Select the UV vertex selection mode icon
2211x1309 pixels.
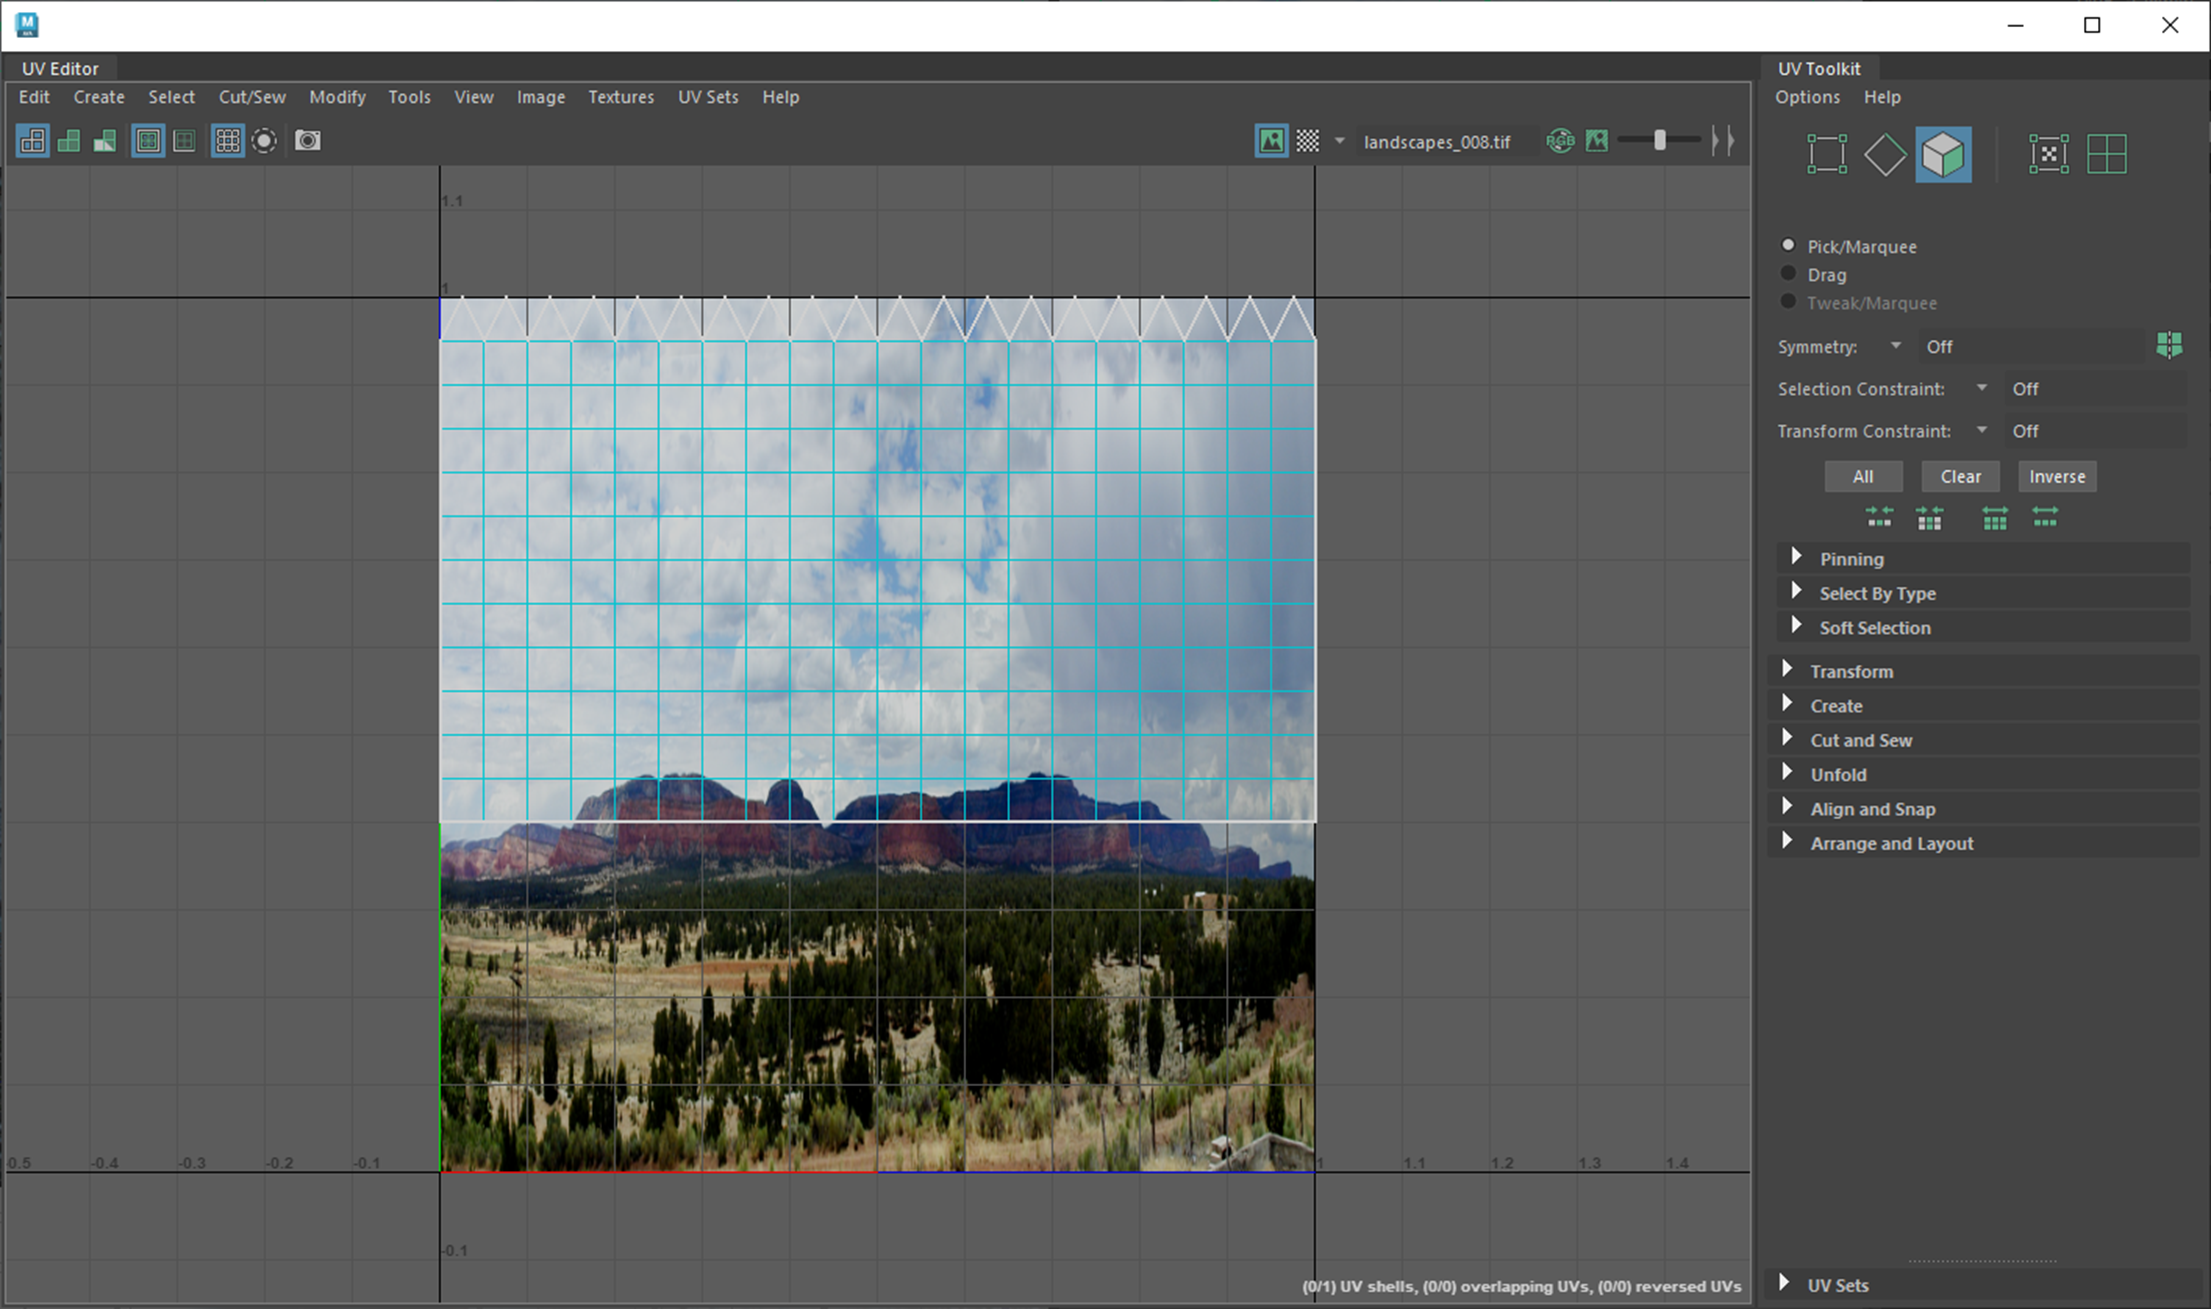[x=1826, y=155]
